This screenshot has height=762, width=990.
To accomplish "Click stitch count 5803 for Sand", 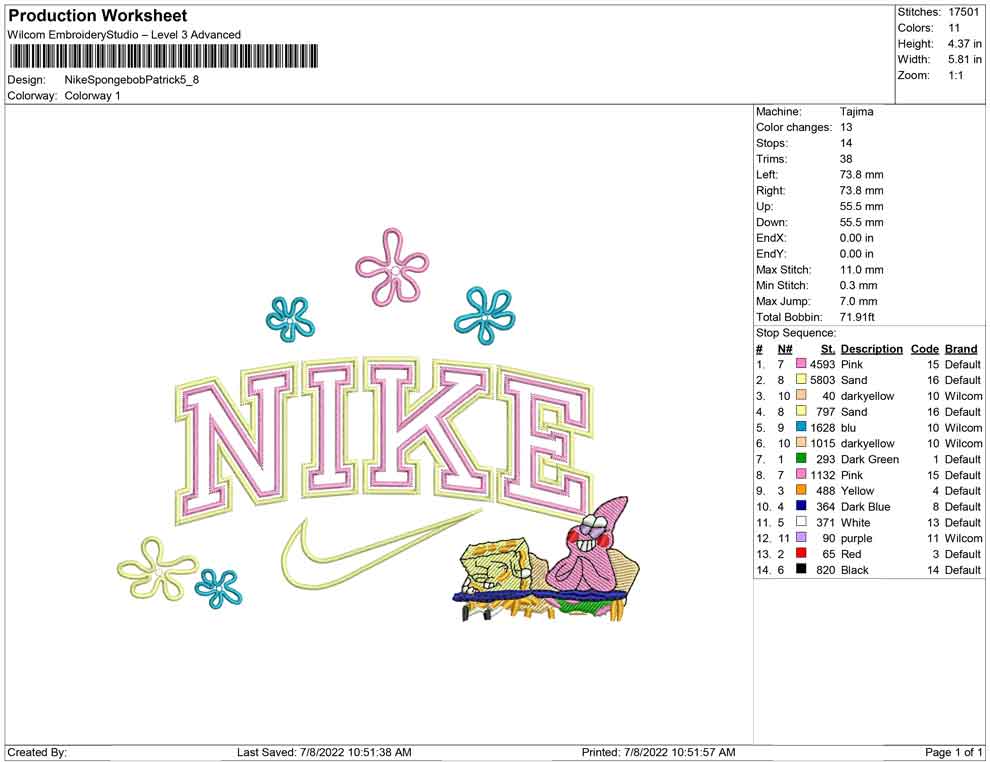I will (822, 380).
